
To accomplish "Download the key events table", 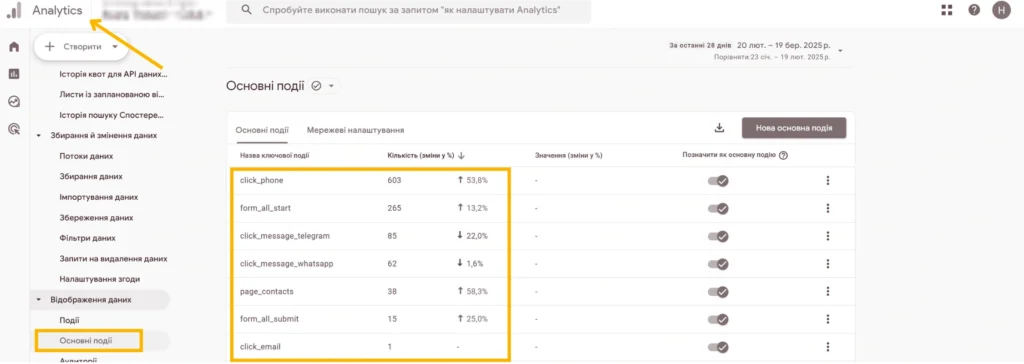I will pyautogui.click(x=720, y=128).
